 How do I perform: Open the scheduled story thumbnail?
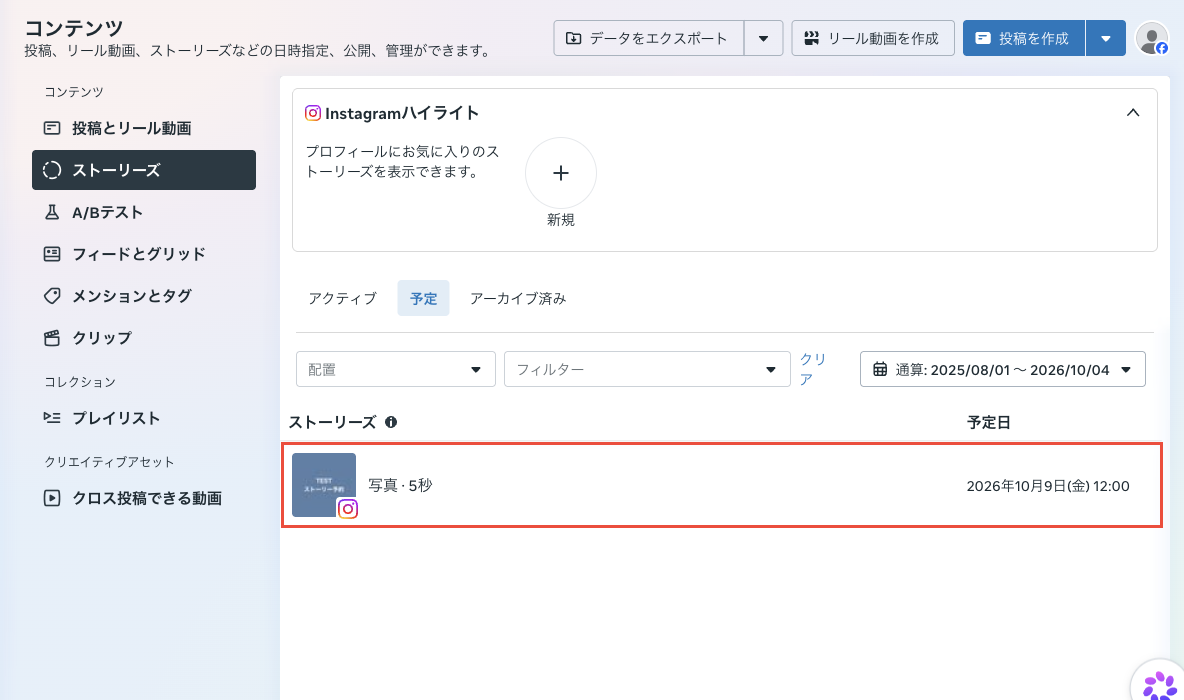(x=324, y=485)
